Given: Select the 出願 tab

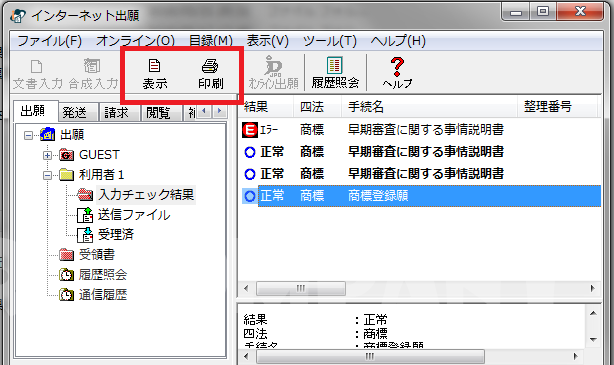Looking at the screenshot, I should pos(36,111).
